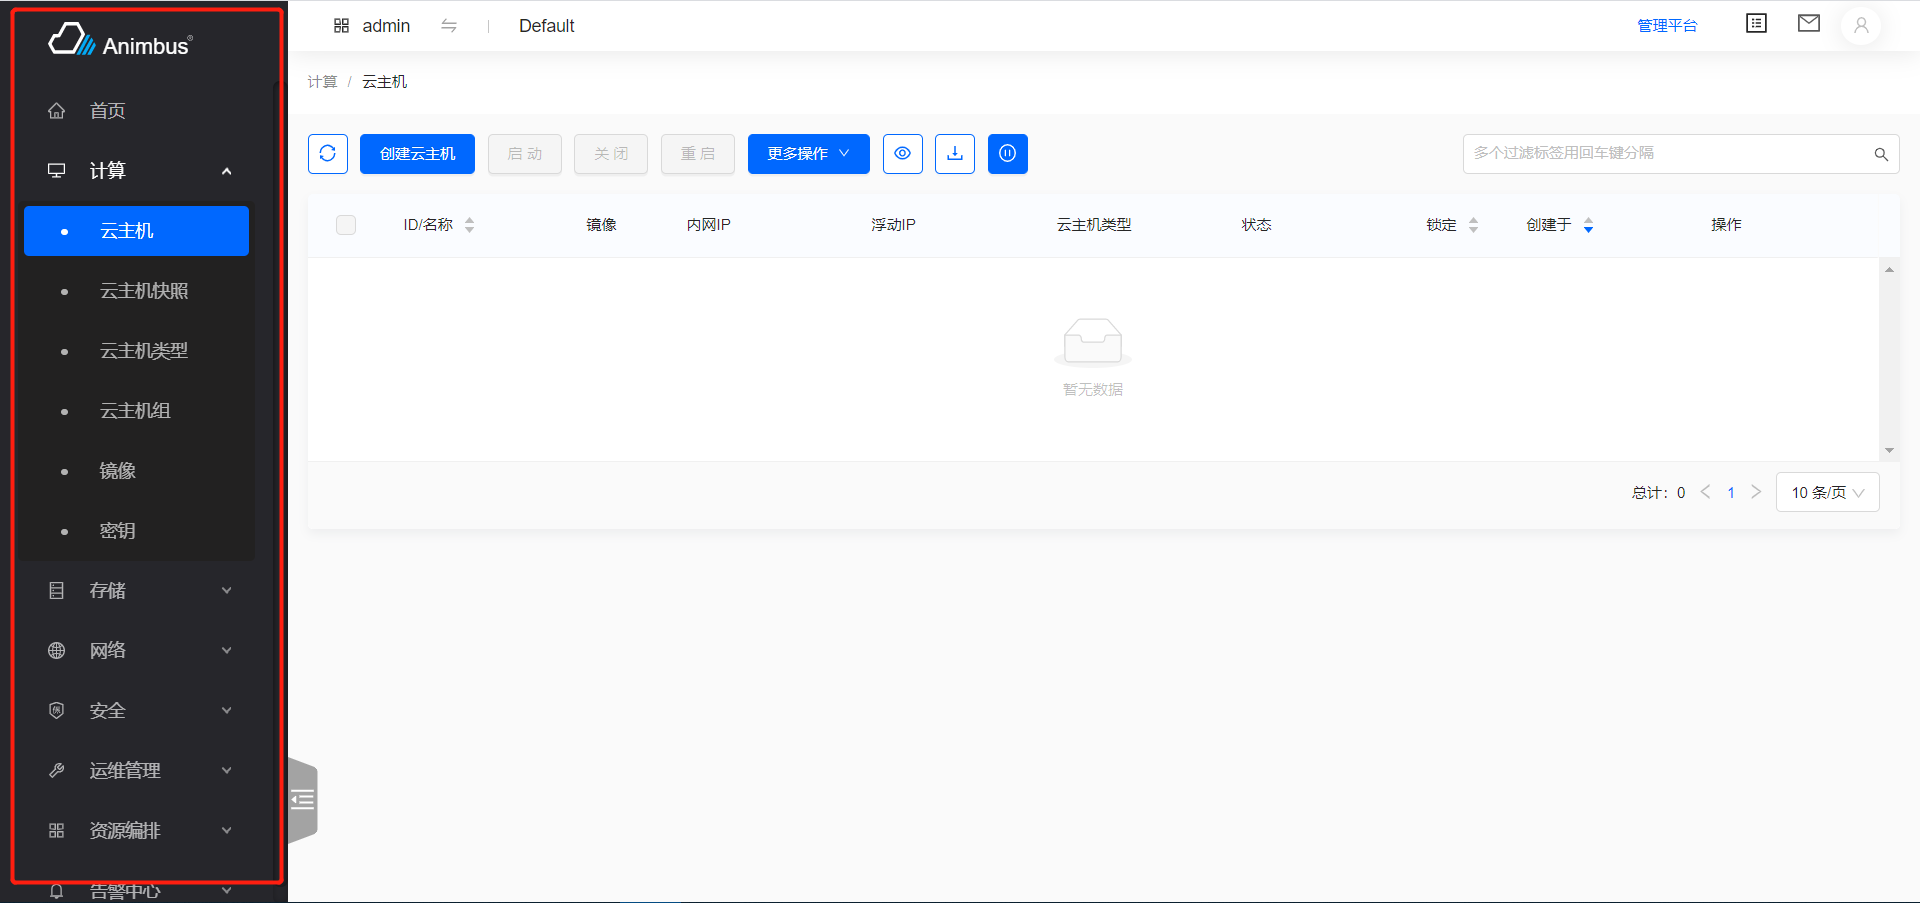Viewport: 1920px width, 903px height.
Task: Click the 创建云主机 button
Action: point(417,154)
